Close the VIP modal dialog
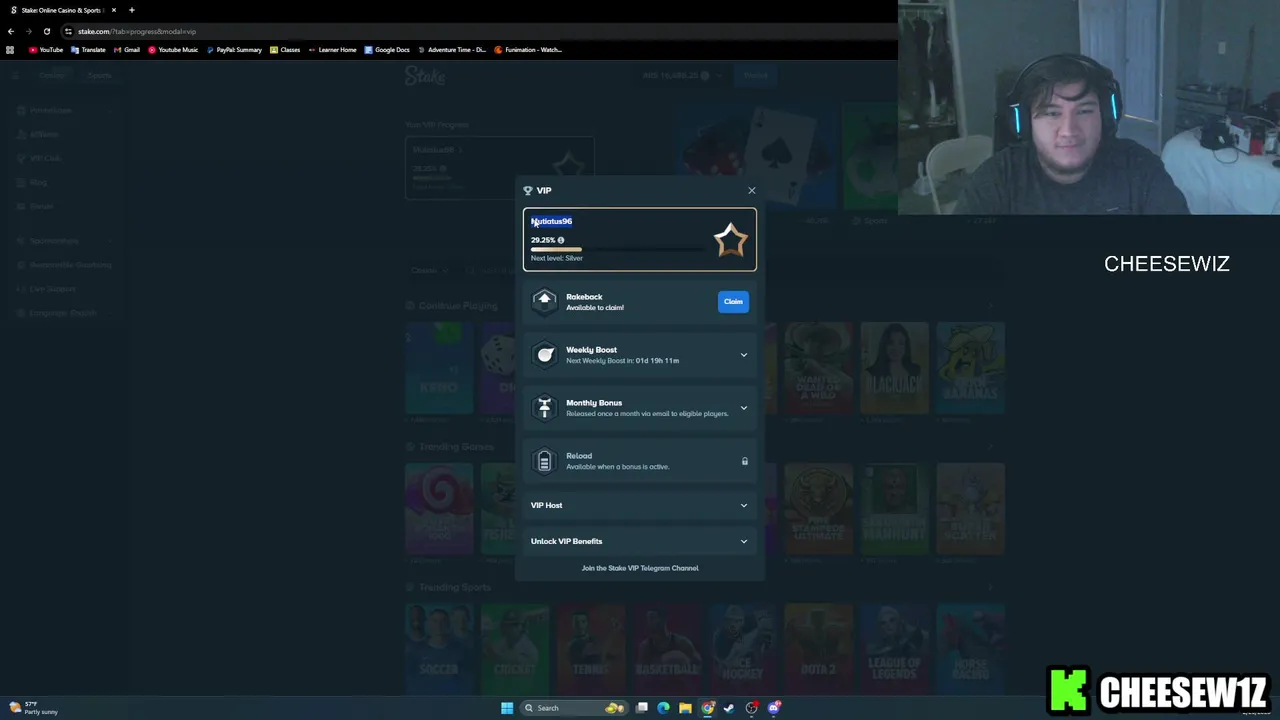Image resolution: width=1280 pixels, height=720 pixels. [752, 190]
